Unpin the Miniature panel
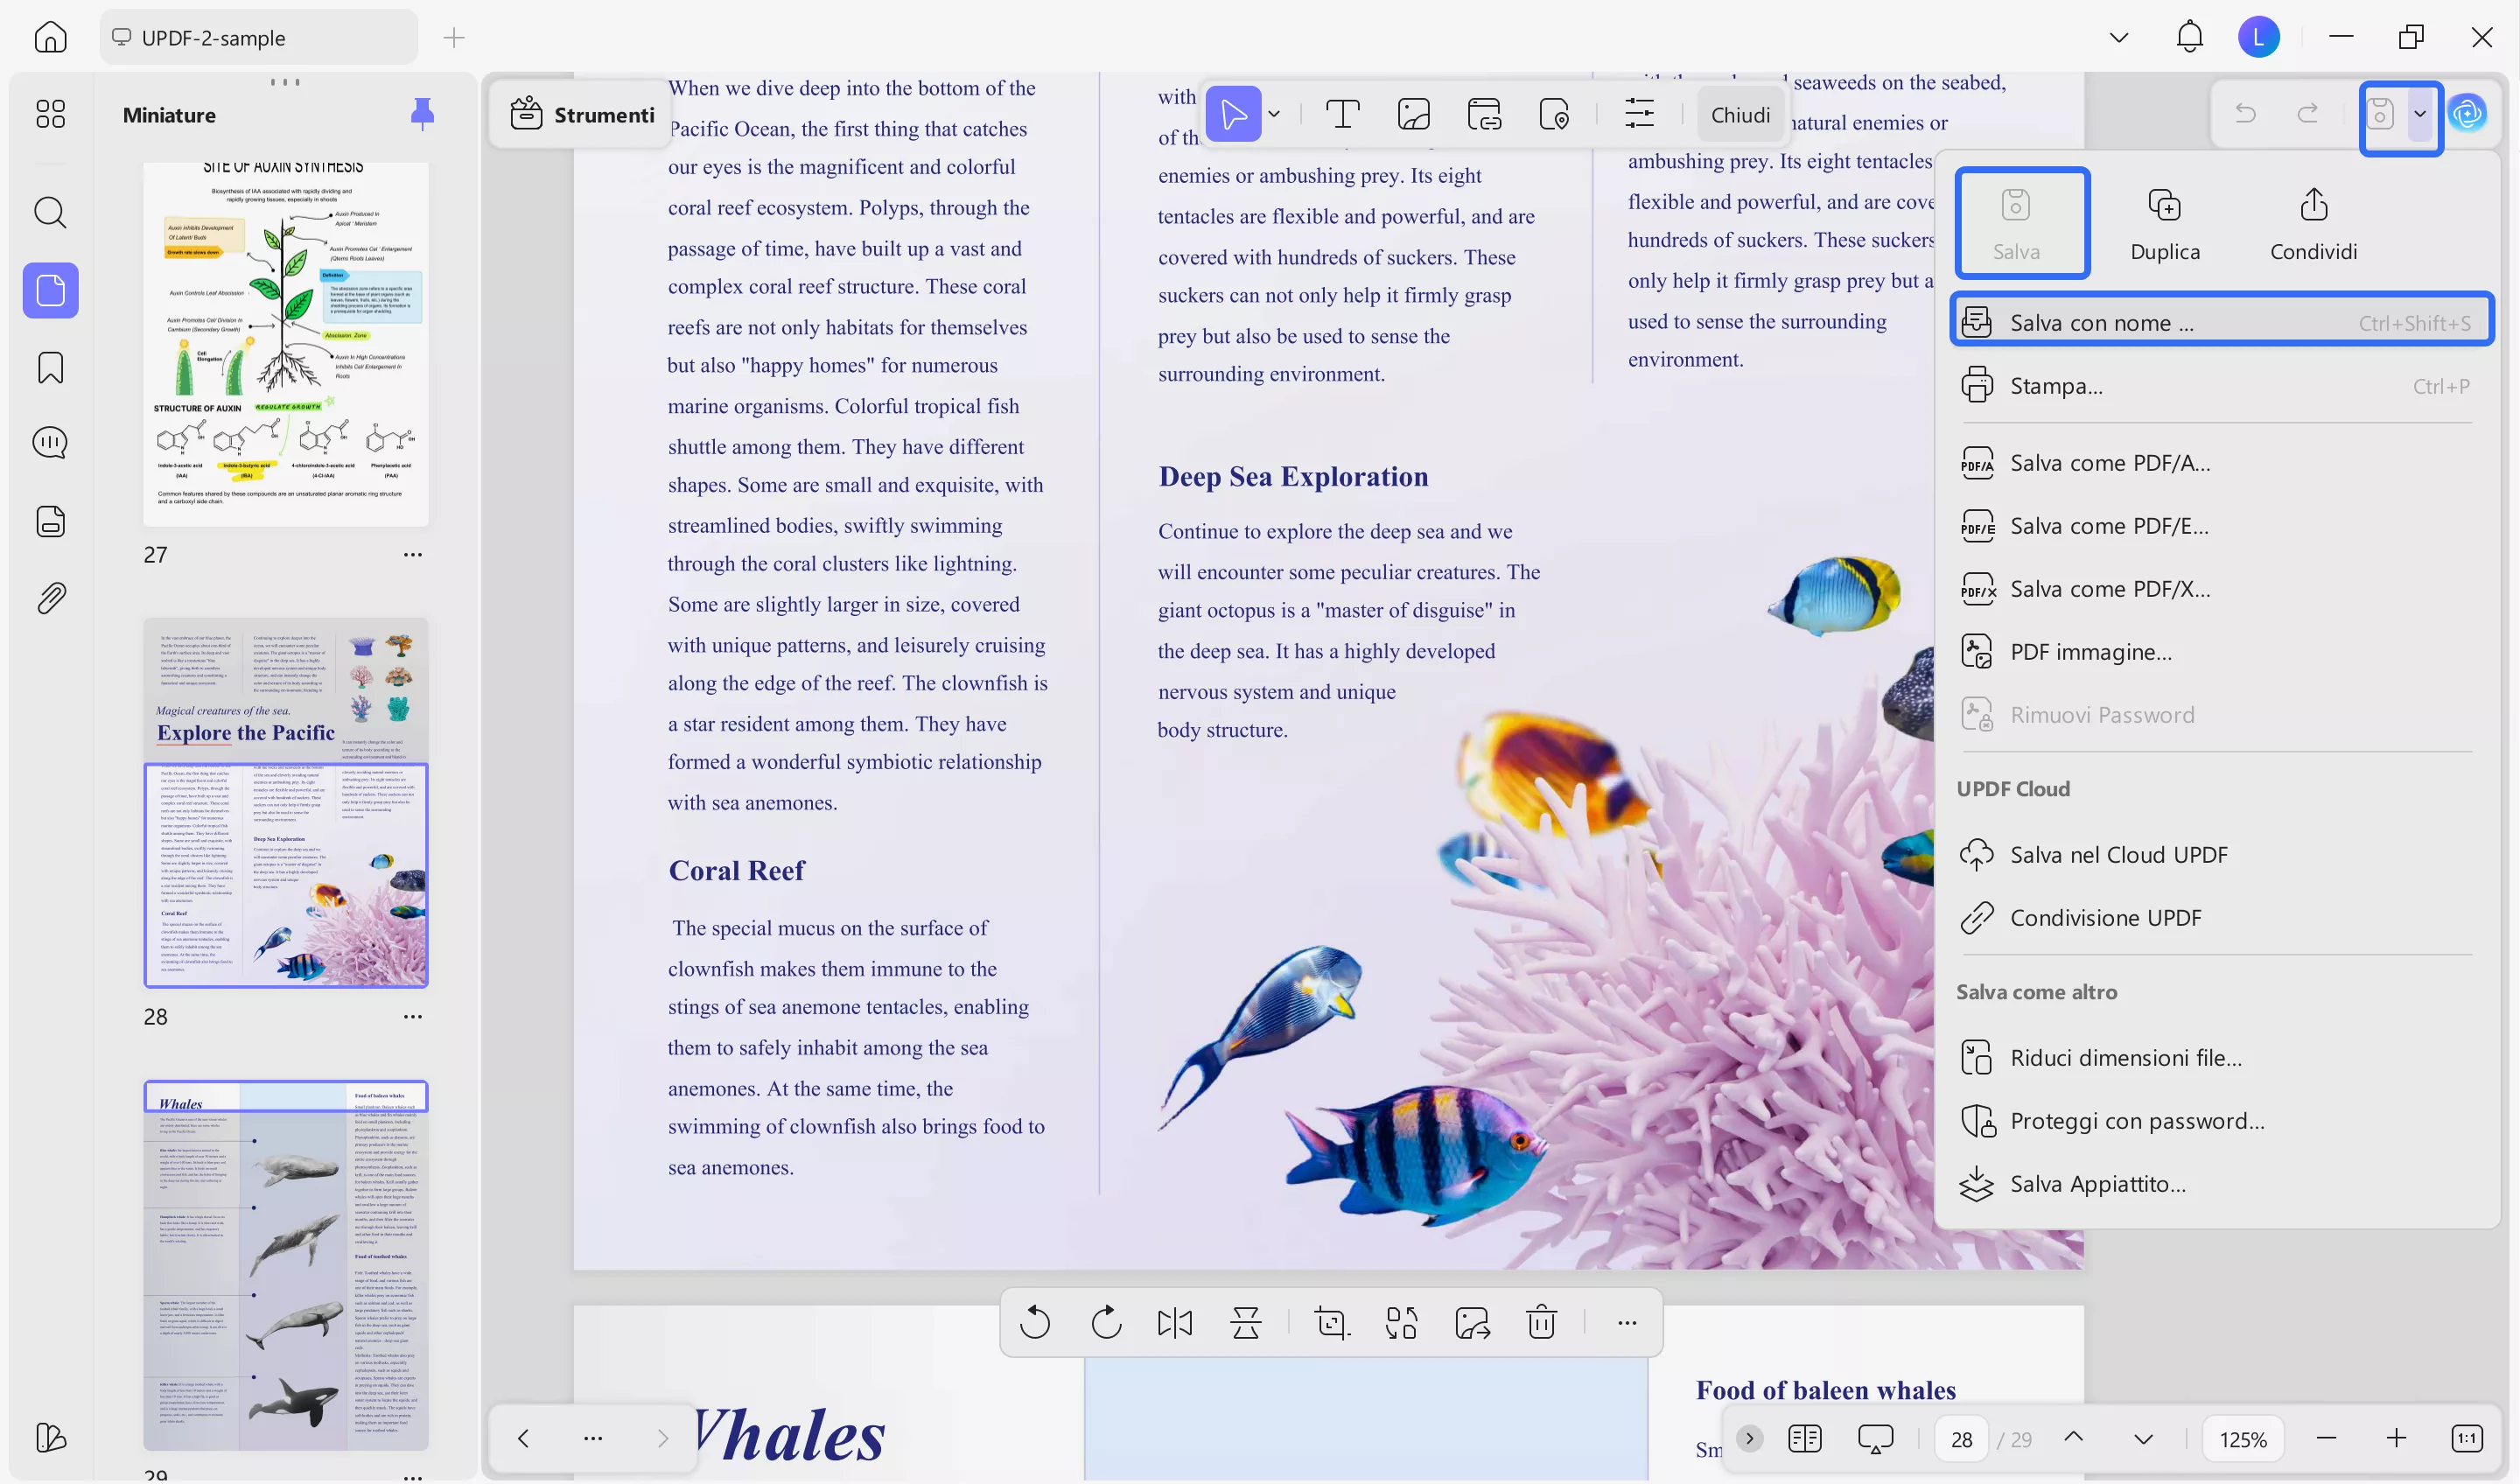This screenshot has width=2520, height=1484. [423, 113]
